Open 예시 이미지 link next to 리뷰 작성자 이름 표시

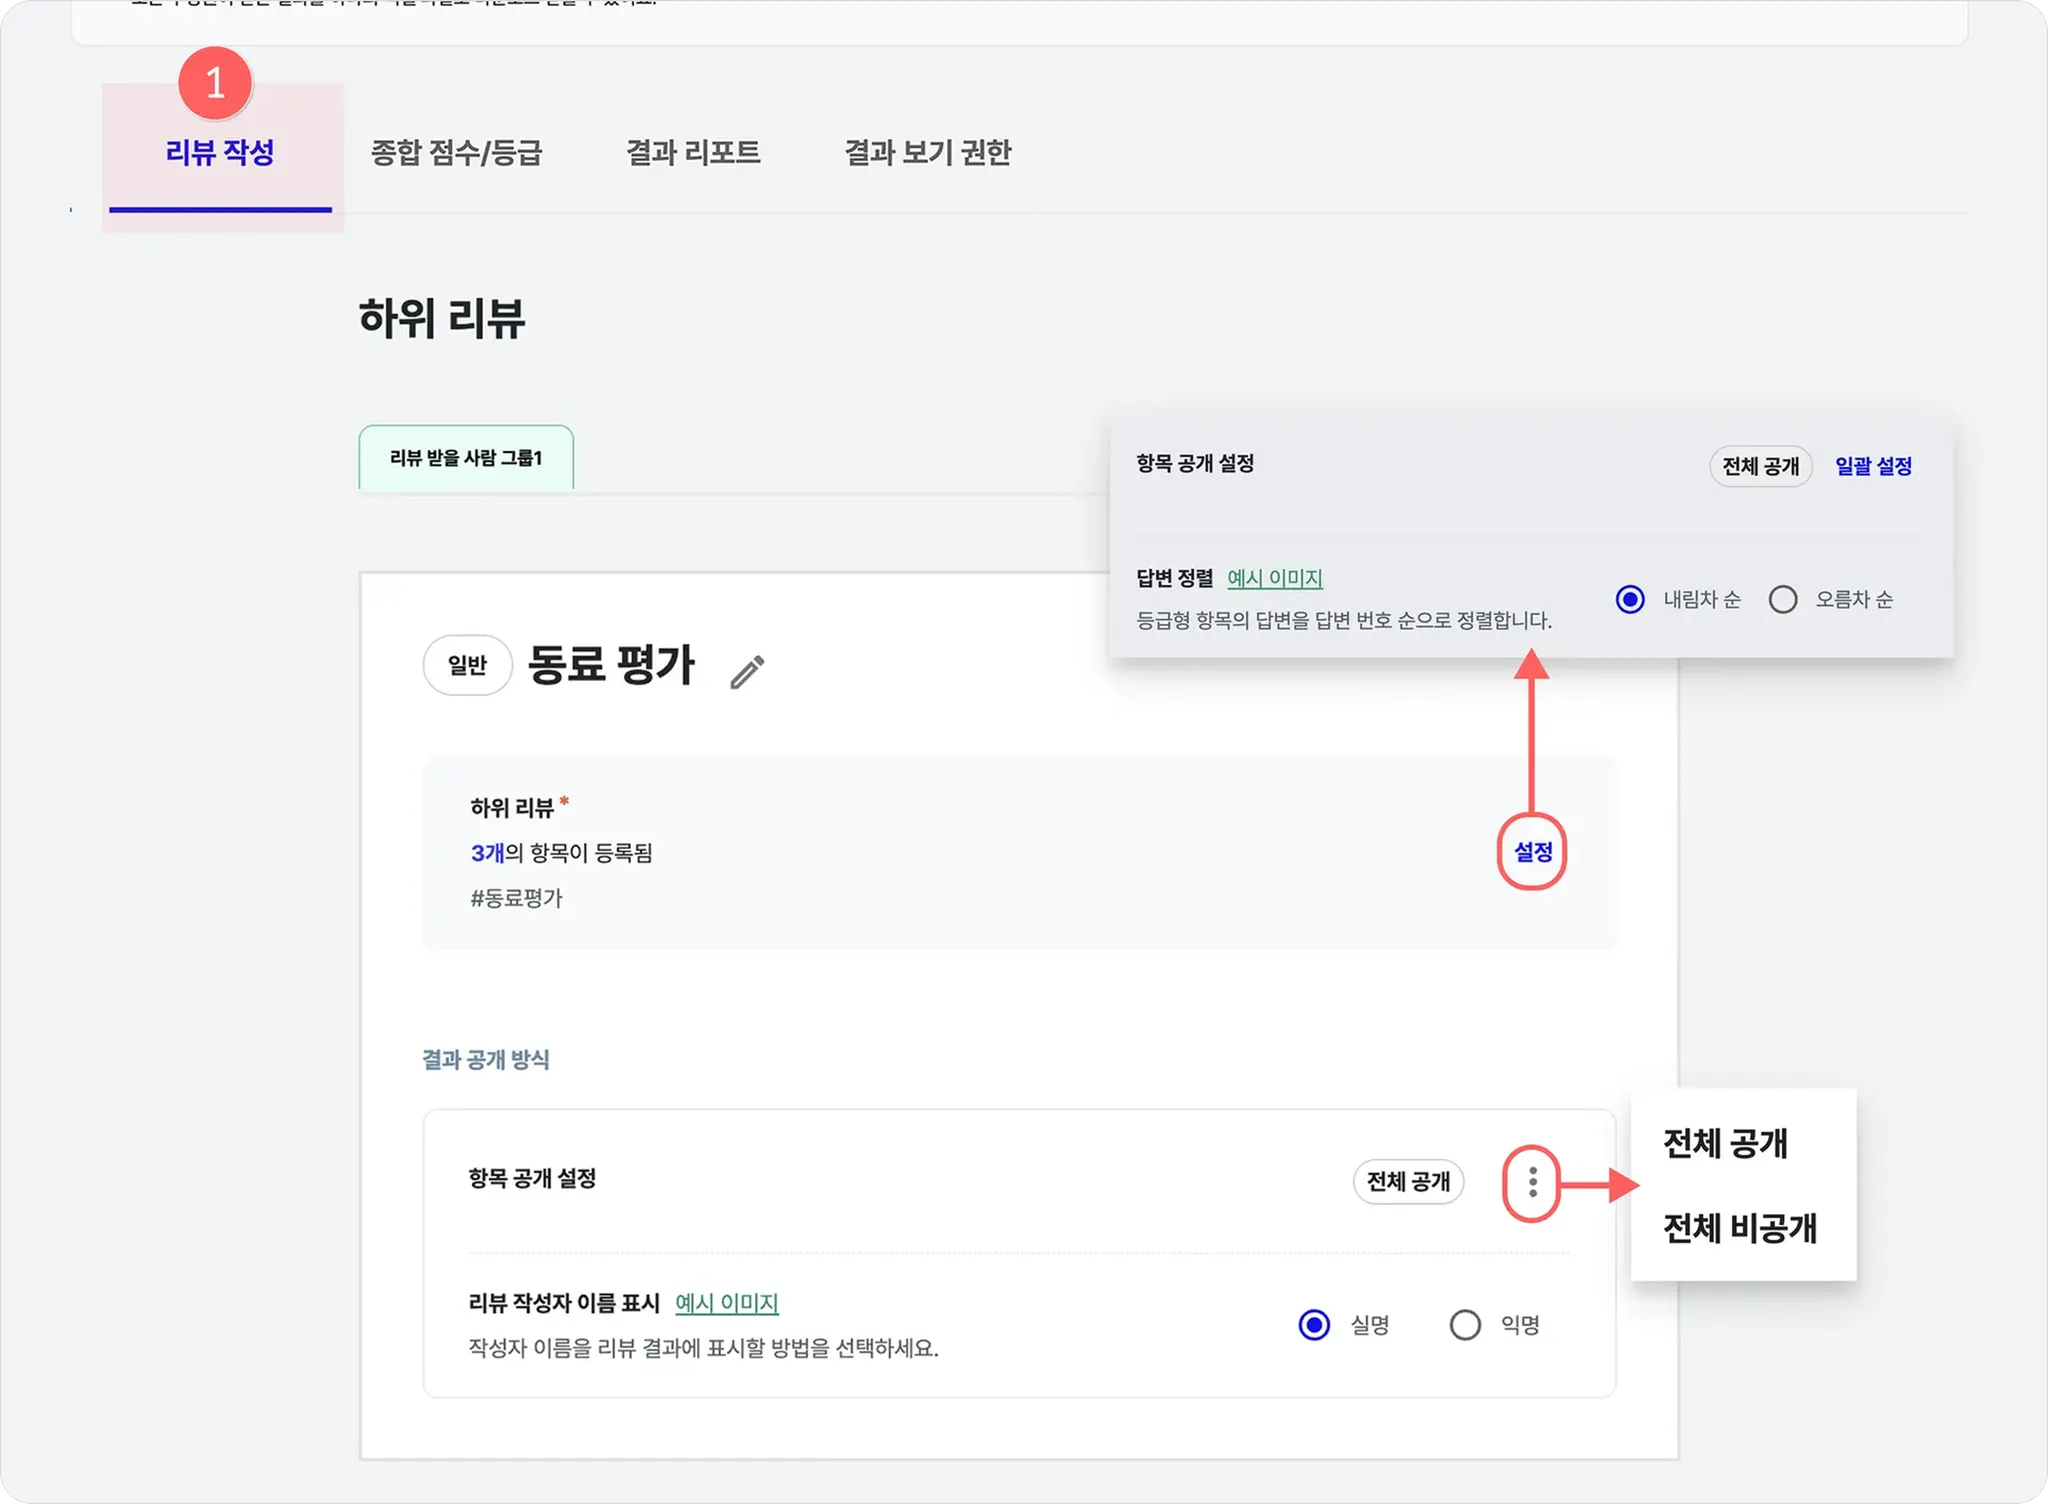pos(727,1303)
